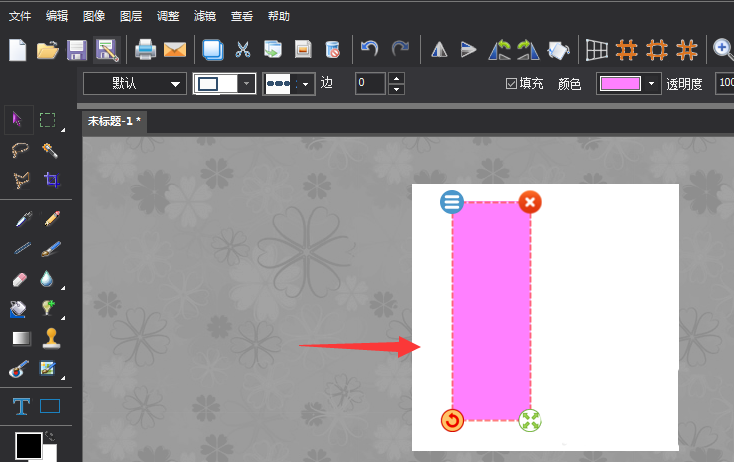Click the zoom in magnifier icon
Image resolution: width=734 pixels, height=462 pixels.
[x=723, y=50]
